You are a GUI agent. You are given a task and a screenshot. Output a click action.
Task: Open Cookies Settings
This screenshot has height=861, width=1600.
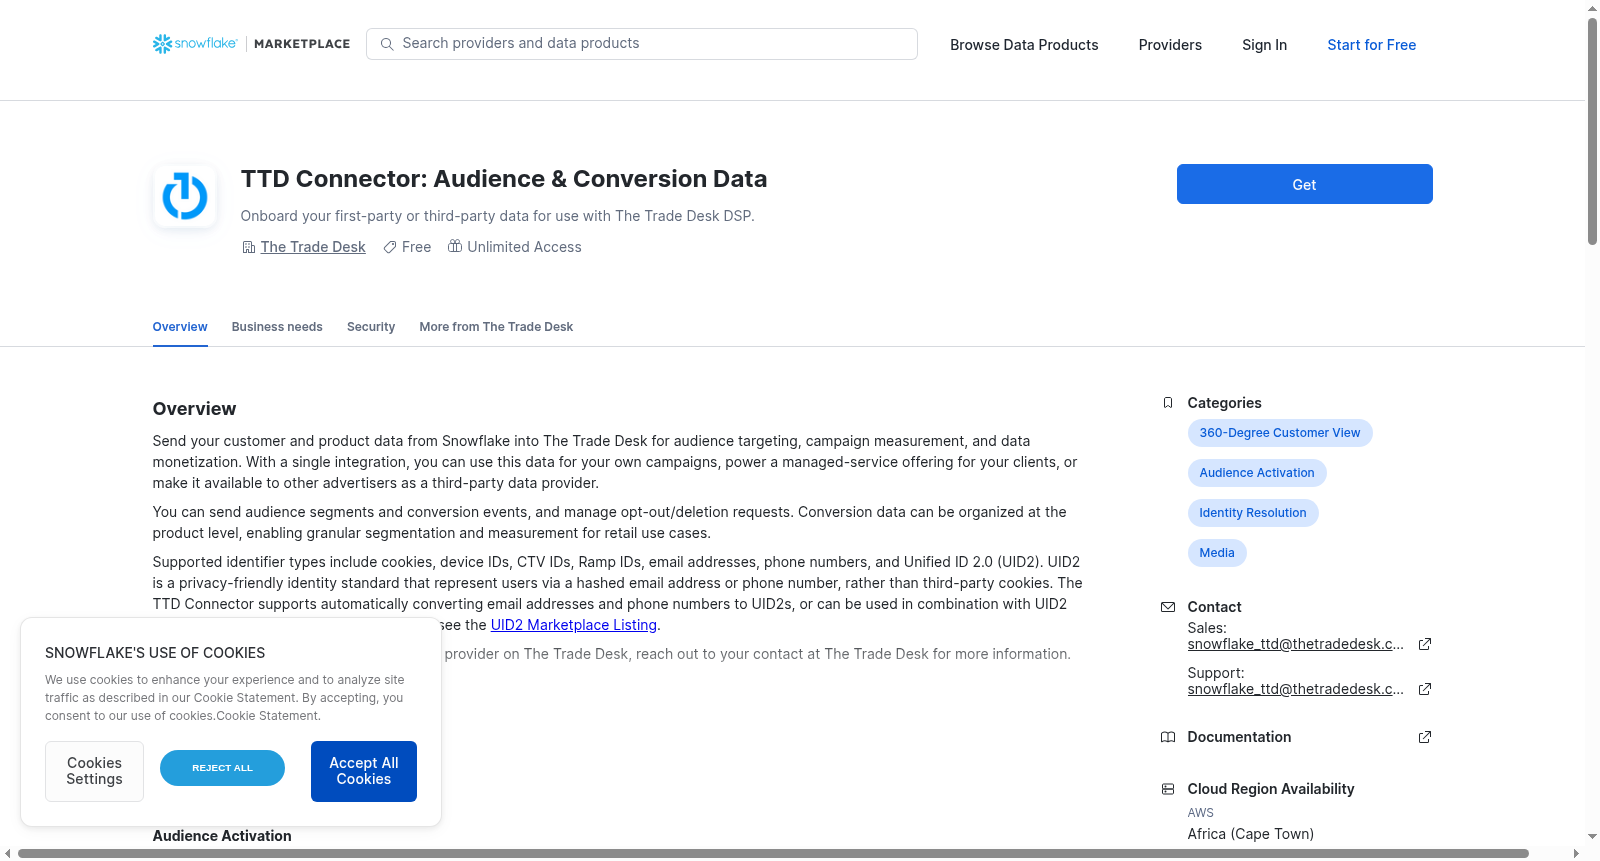94,771
